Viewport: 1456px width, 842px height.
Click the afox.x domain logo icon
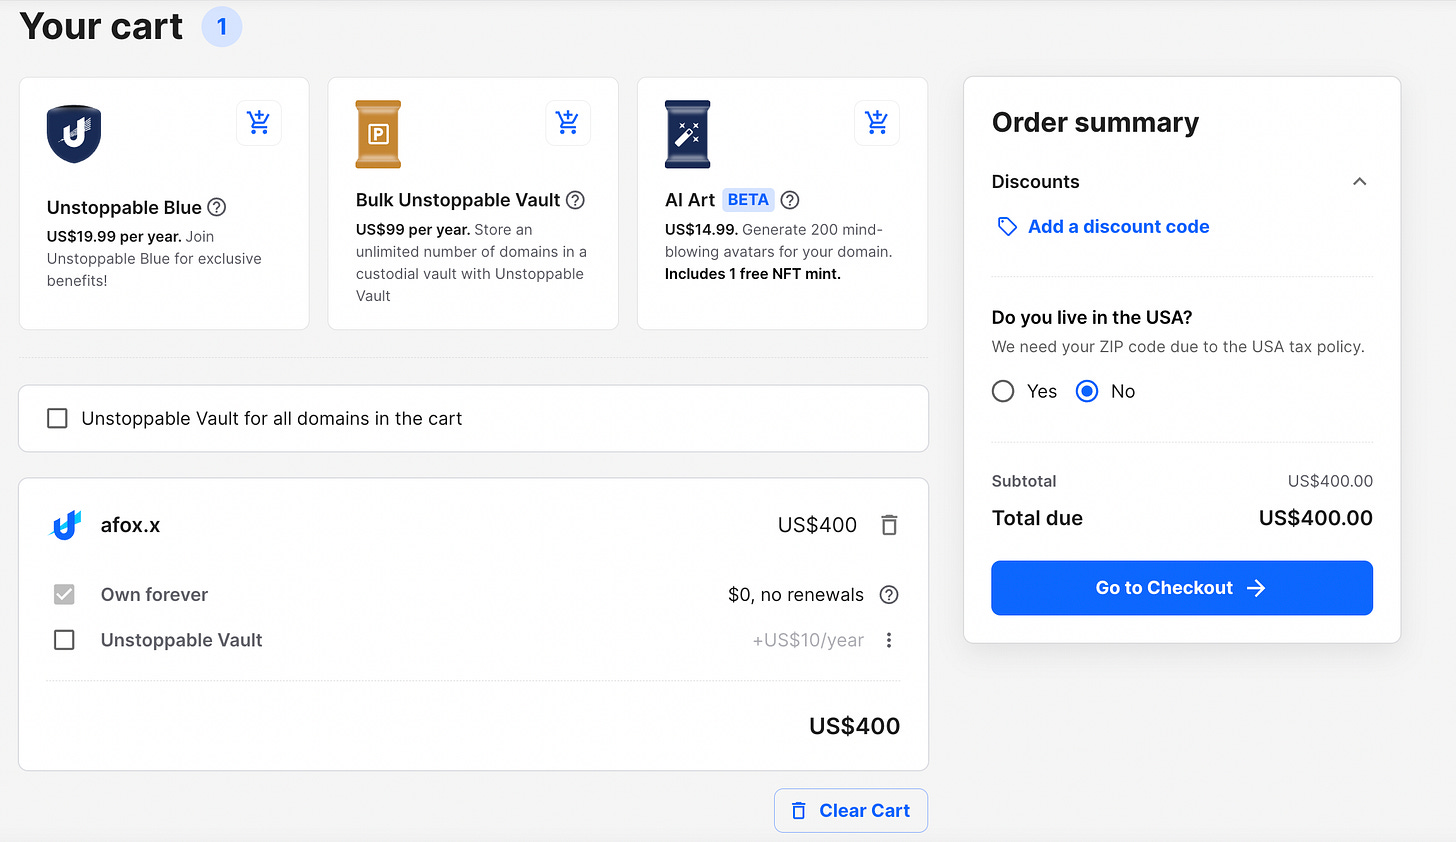click(x=66, y=525)
